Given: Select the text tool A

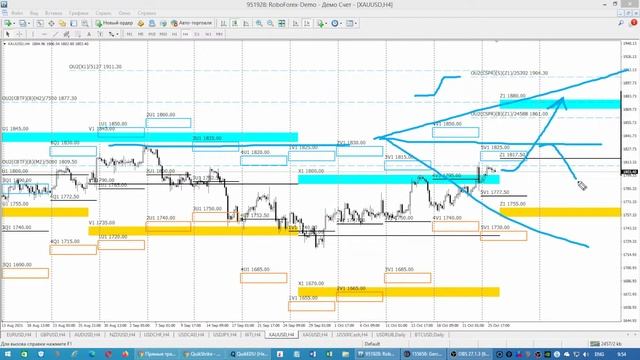Looking at the screenshot, I should pyautogui.click(x=89, y=34).
